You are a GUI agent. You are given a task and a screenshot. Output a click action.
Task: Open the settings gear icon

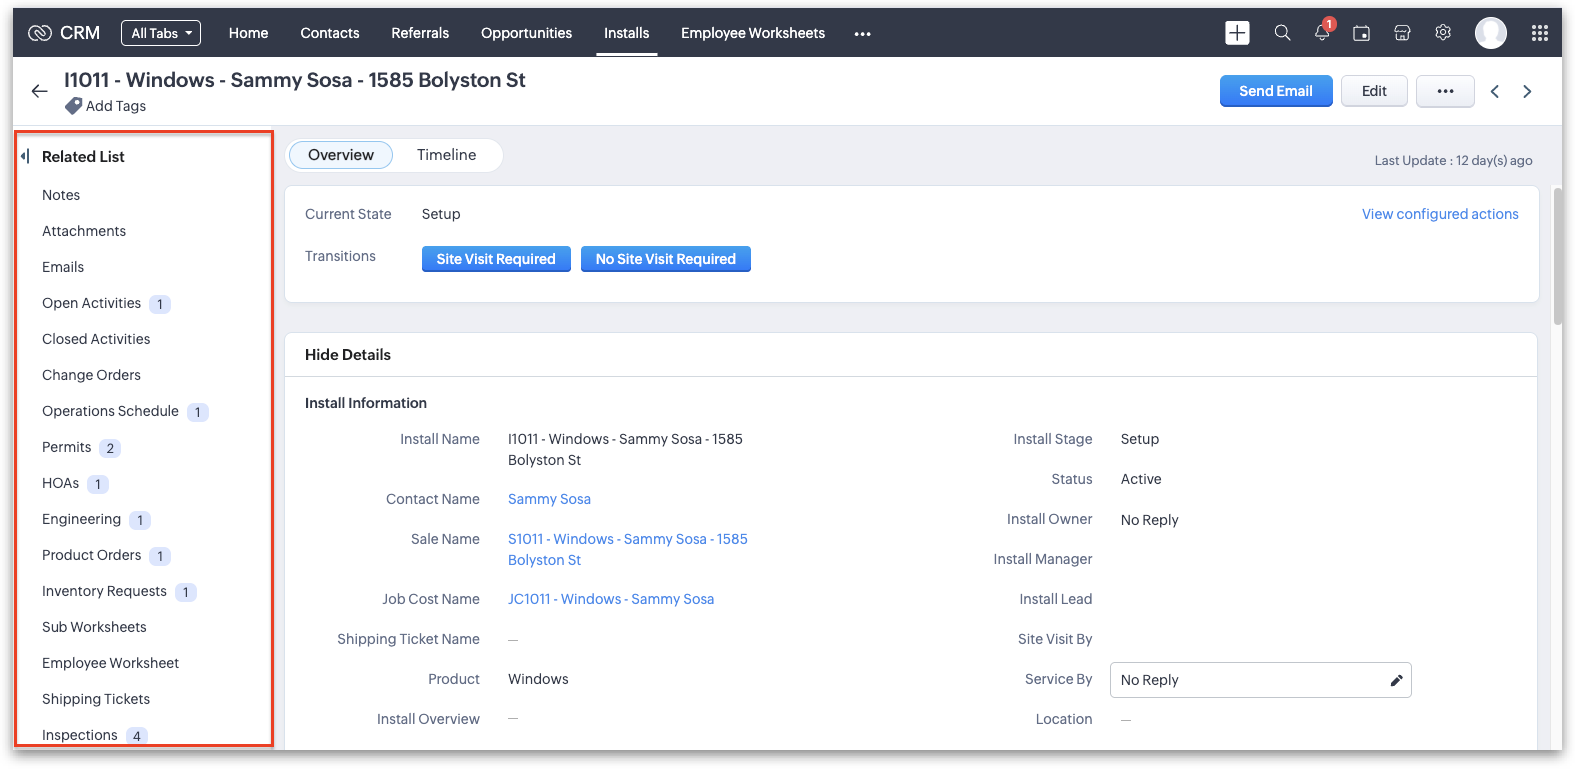(x=1443, y=33)
